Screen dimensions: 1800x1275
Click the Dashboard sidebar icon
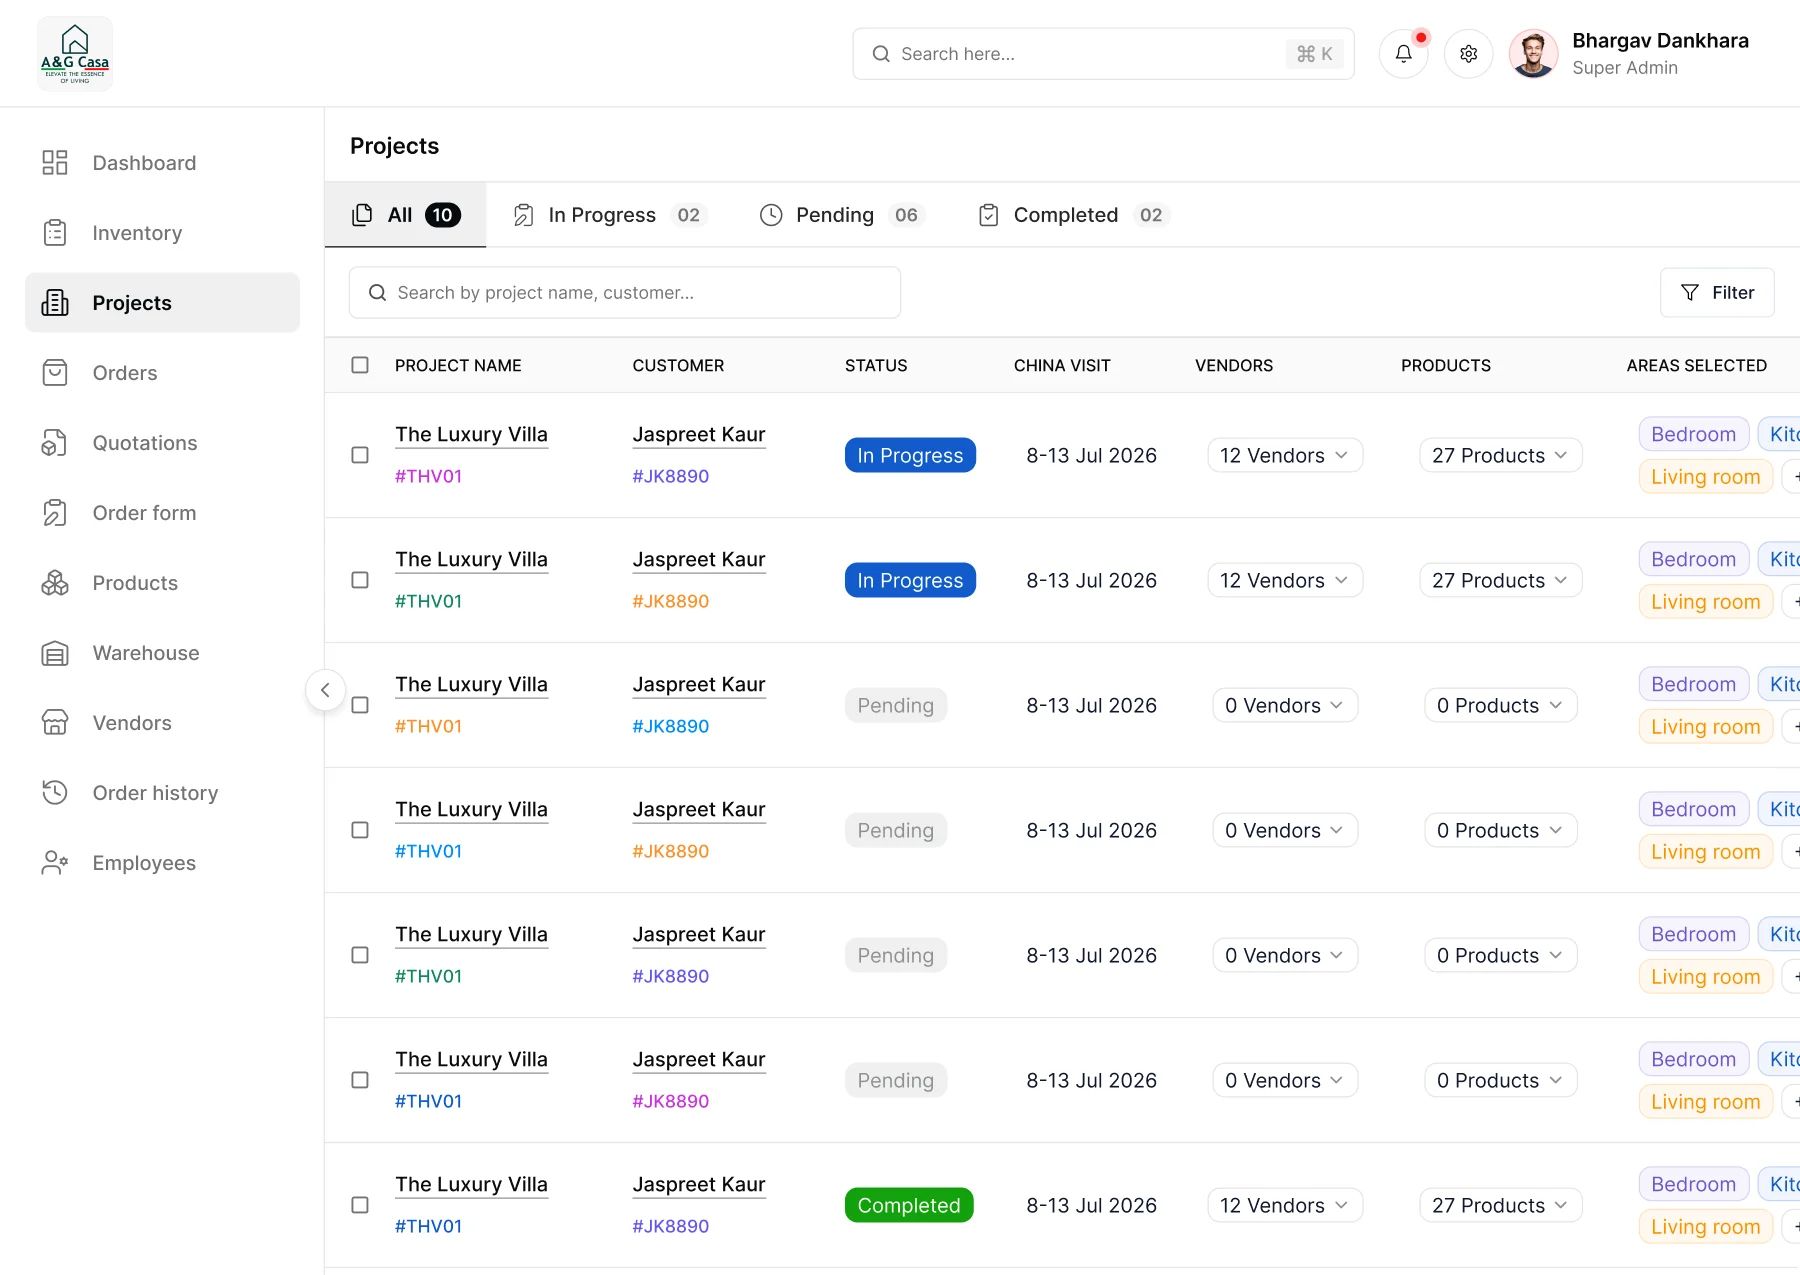(55, 163)
